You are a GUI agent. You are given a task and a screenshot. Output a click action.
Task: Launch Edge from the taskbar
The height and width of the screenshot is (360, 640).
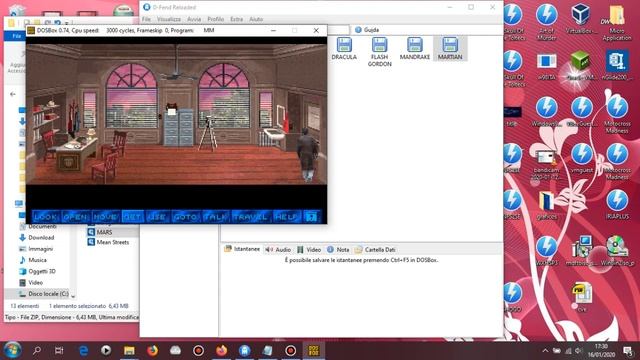point(83,350)
